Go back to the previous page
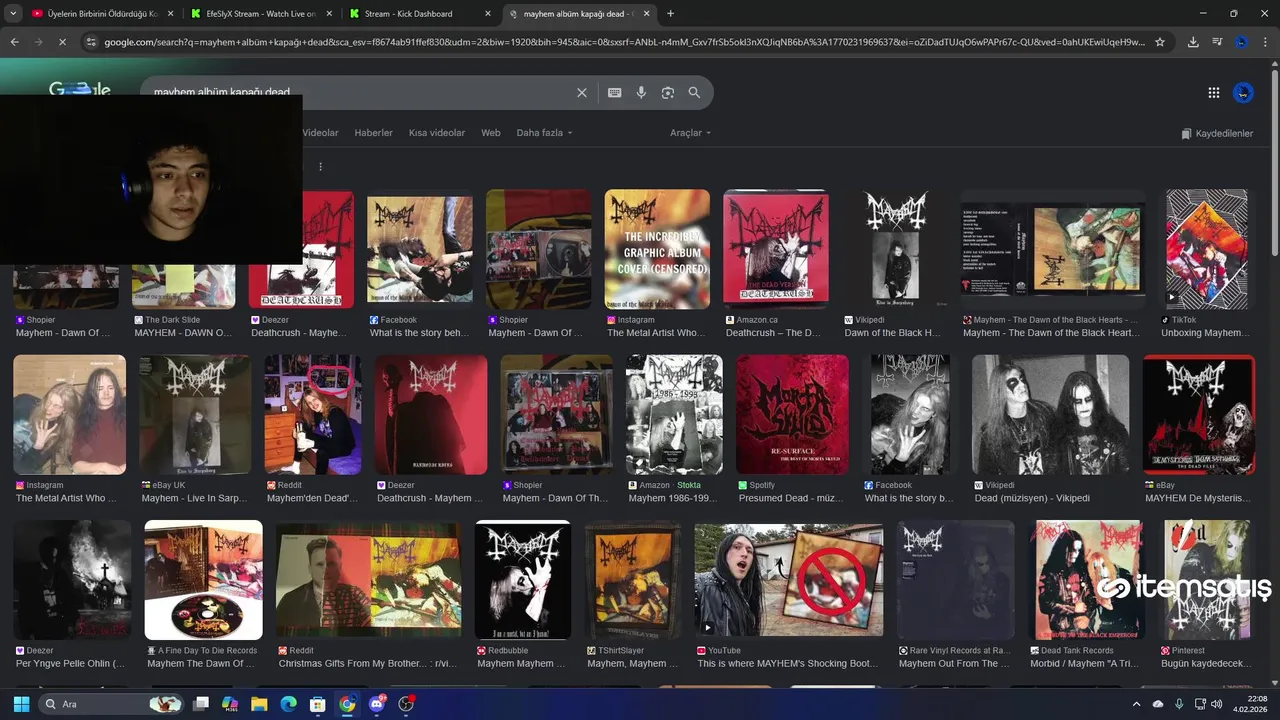 [x=14, y=42]
